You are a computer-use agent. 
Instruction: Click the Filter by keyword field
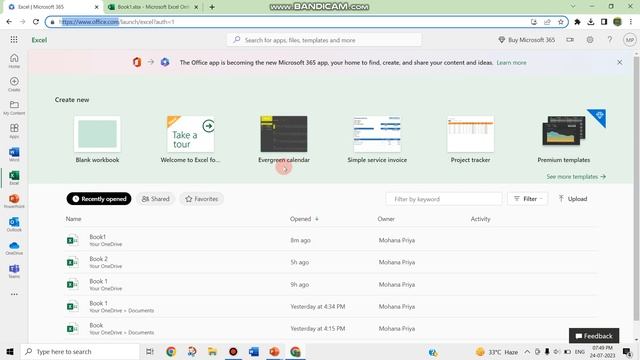pos(444,199)
